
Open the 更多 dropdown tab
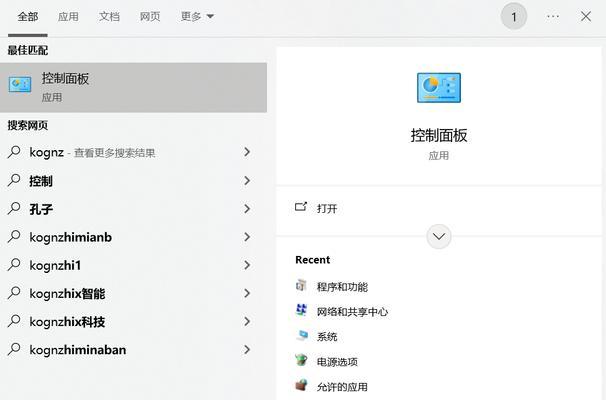(x=197, y=17)
